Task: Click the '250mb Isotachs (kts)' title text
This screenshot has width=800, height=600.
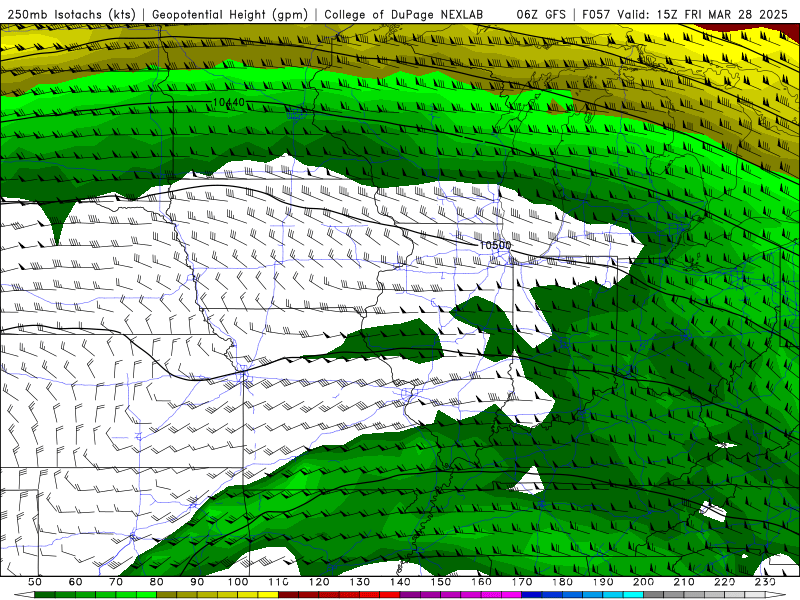Action: [72, 14]
